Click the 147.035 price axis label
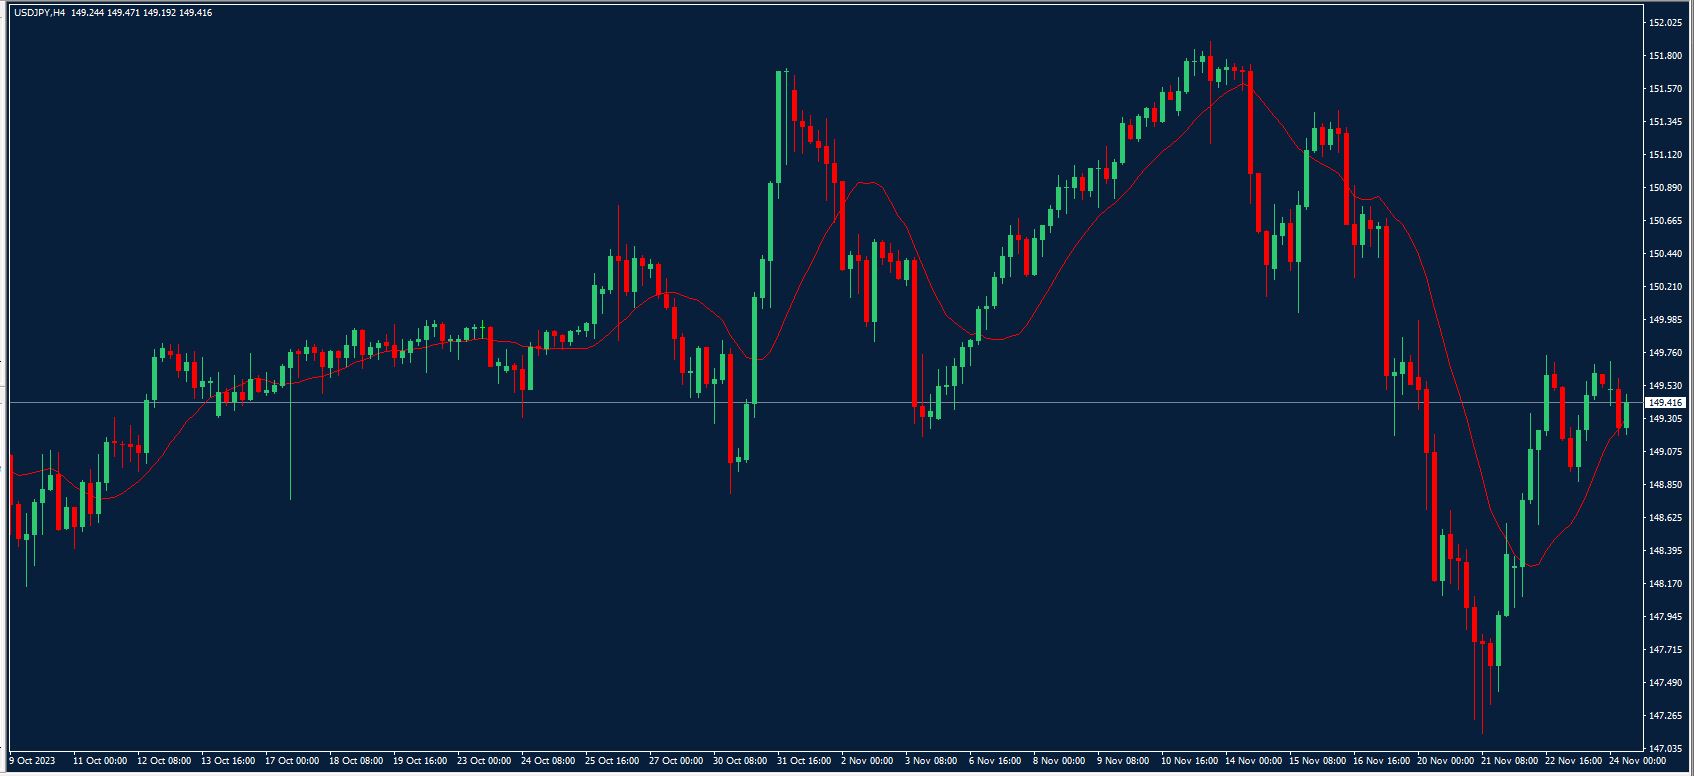Image resolution: width=1694 pixels, height=776 pixels. (x=1664, y=749)
